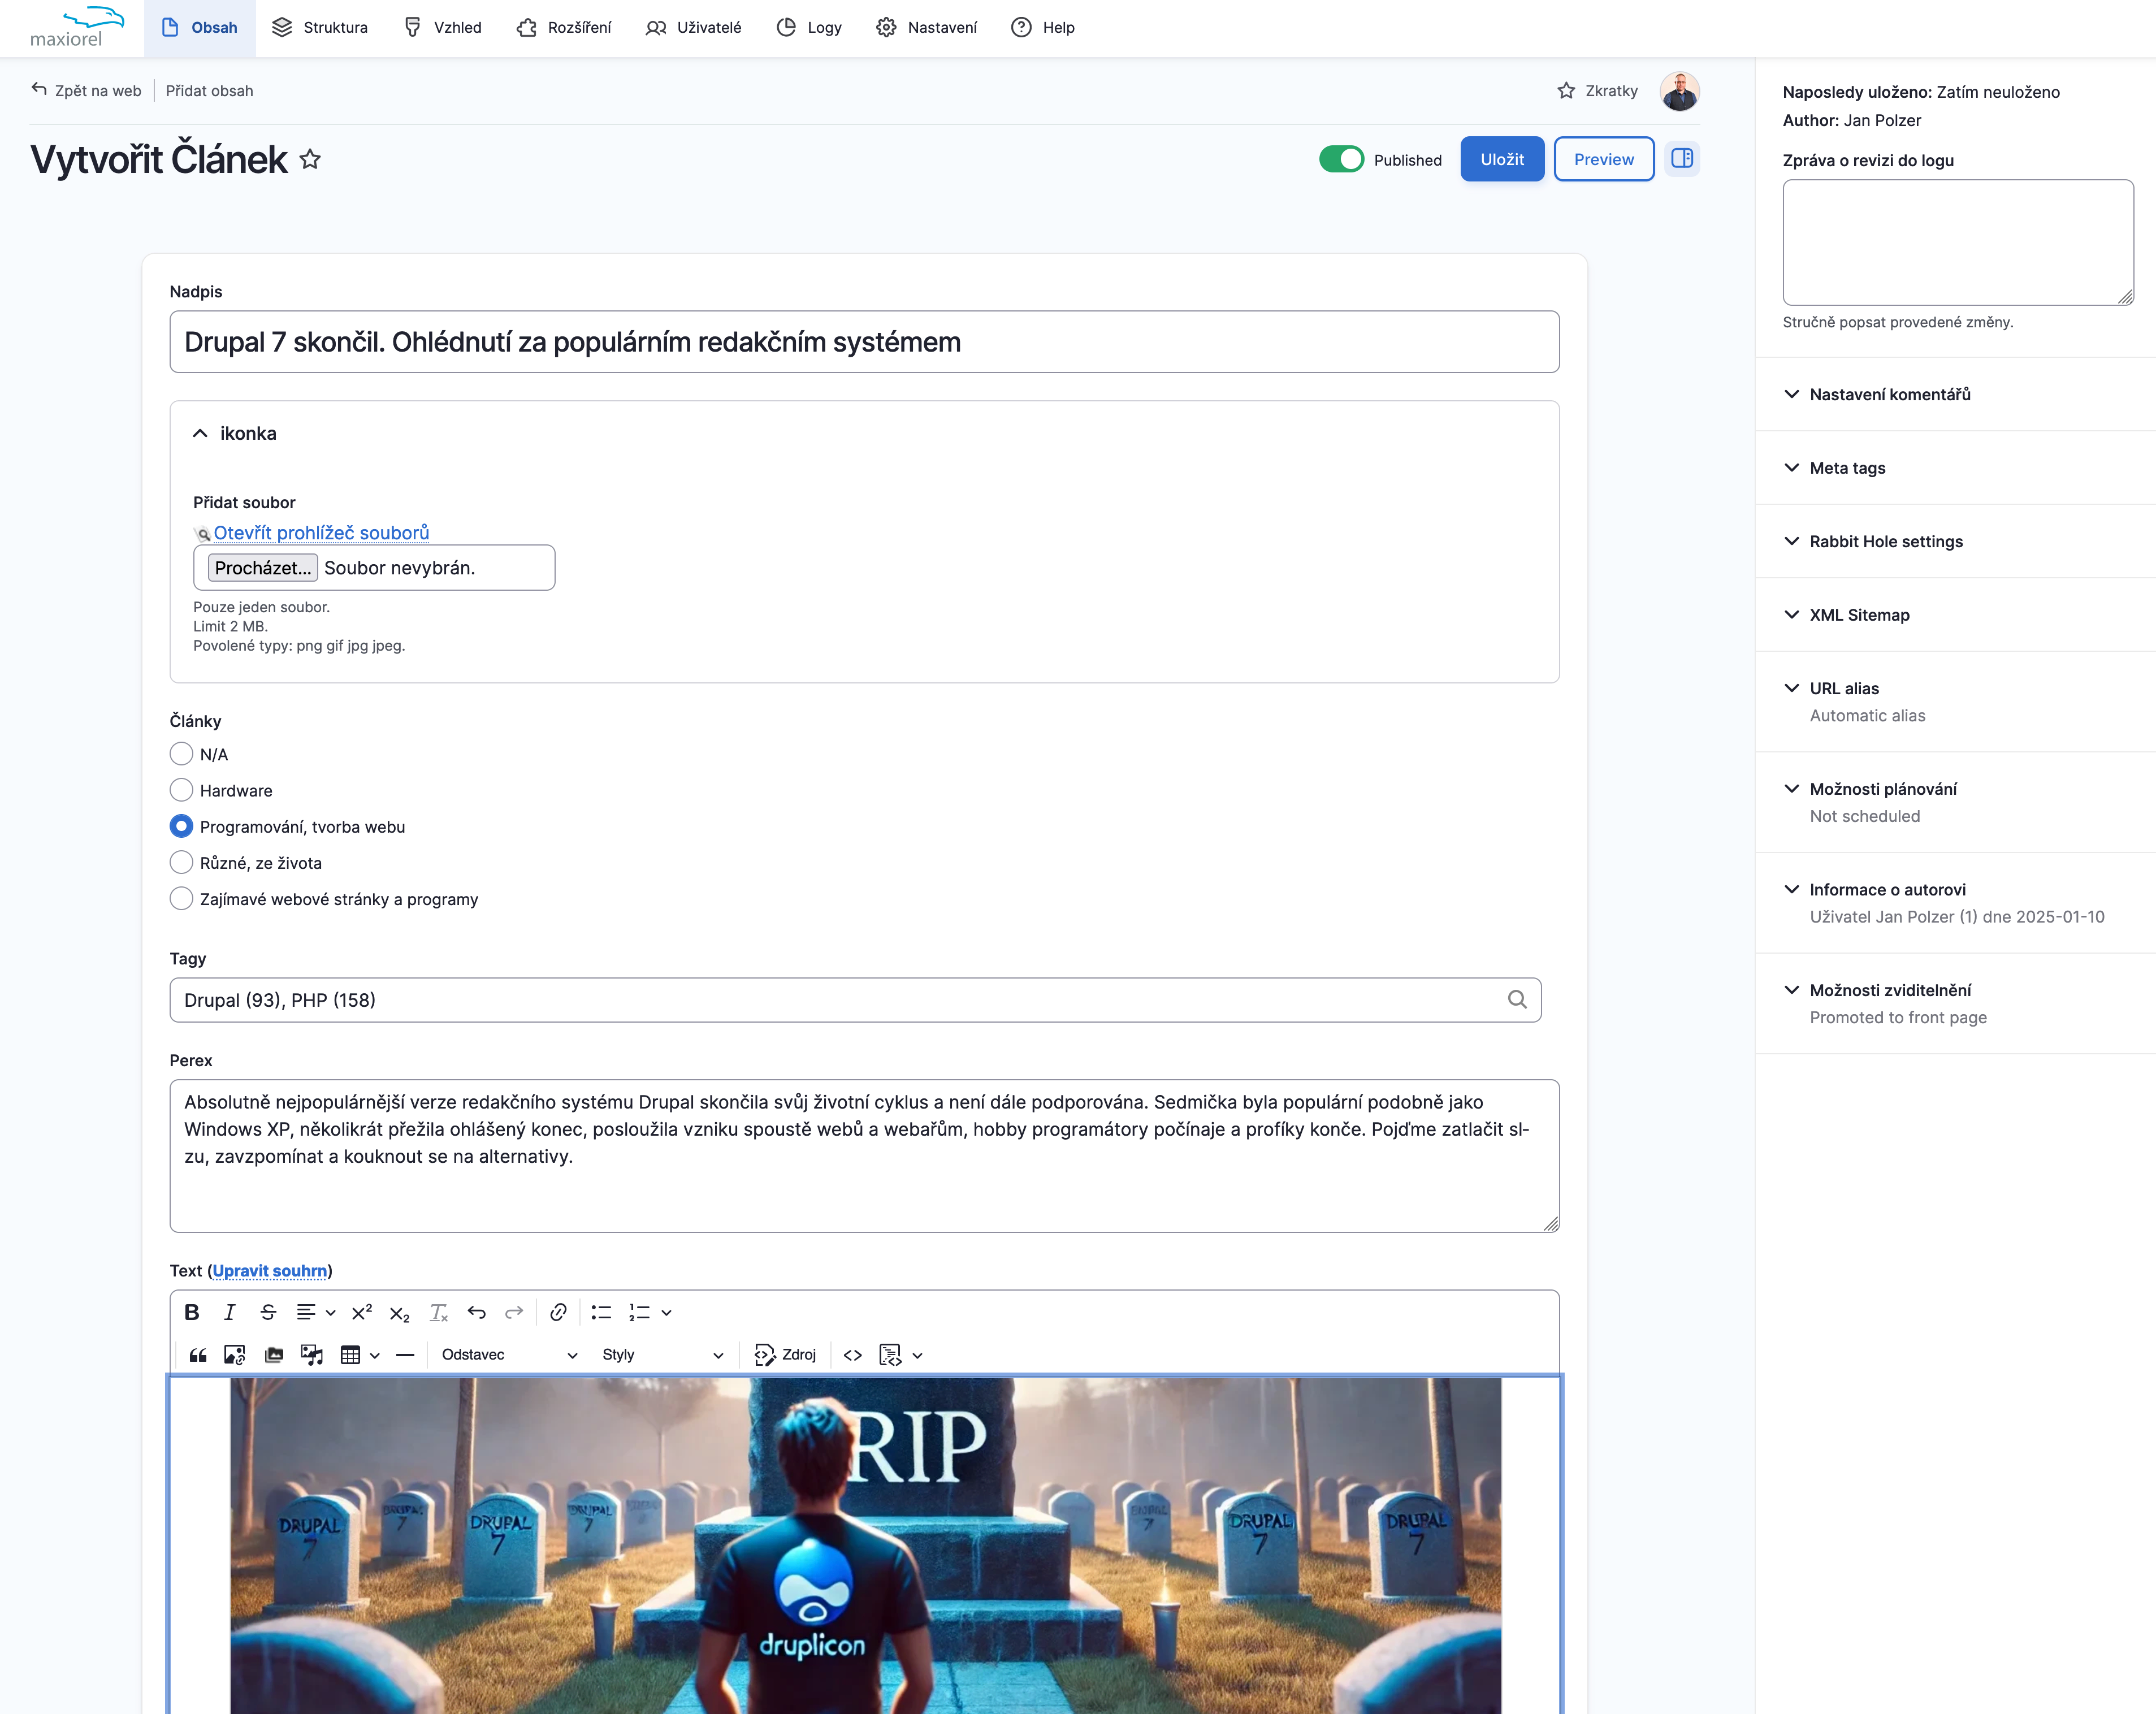
Task: Remove text formatting
Action: click(x=438, y=1312)
